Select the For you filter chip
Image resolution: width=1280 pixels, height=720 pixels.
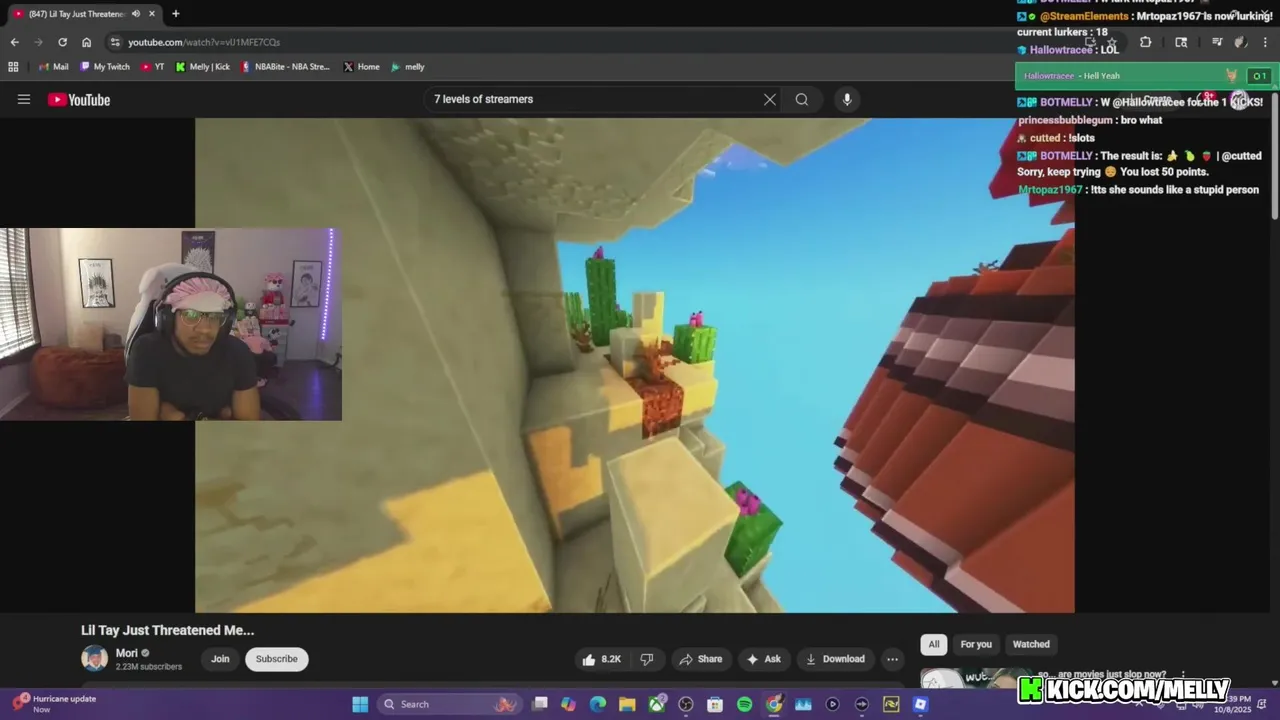[976, 644]
